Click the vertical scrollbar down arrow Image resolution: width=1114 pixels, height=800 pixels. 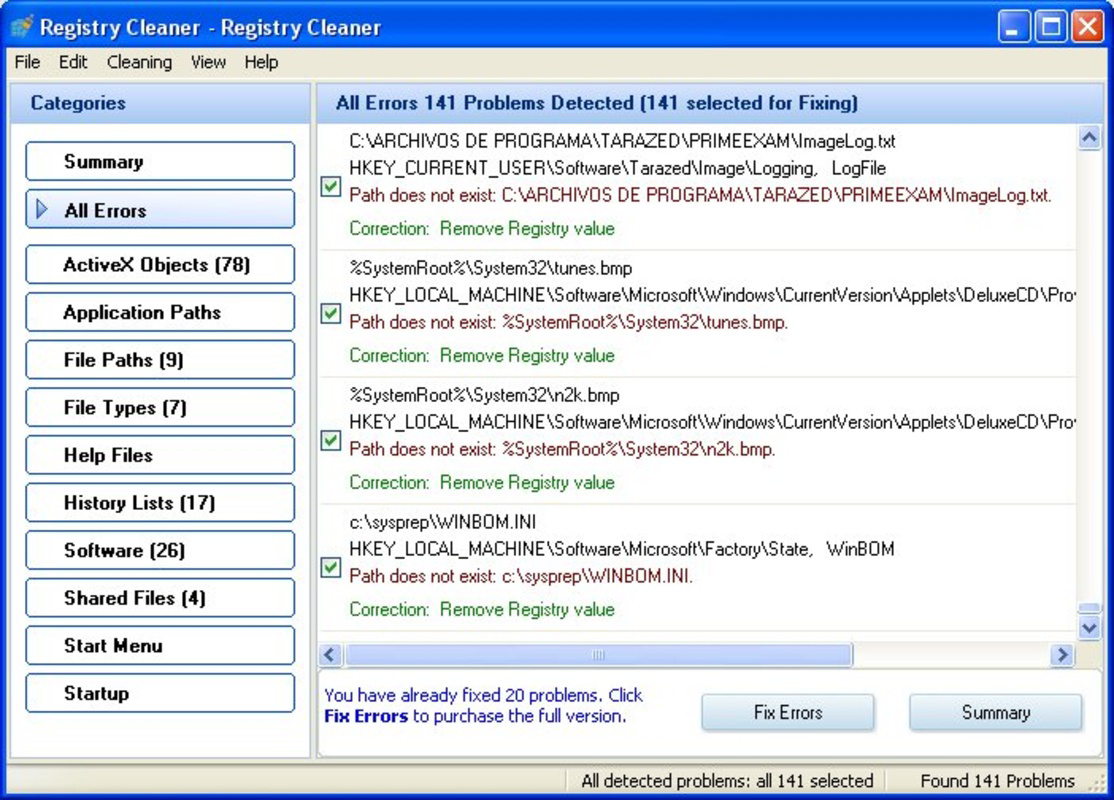click(1089, 627)
